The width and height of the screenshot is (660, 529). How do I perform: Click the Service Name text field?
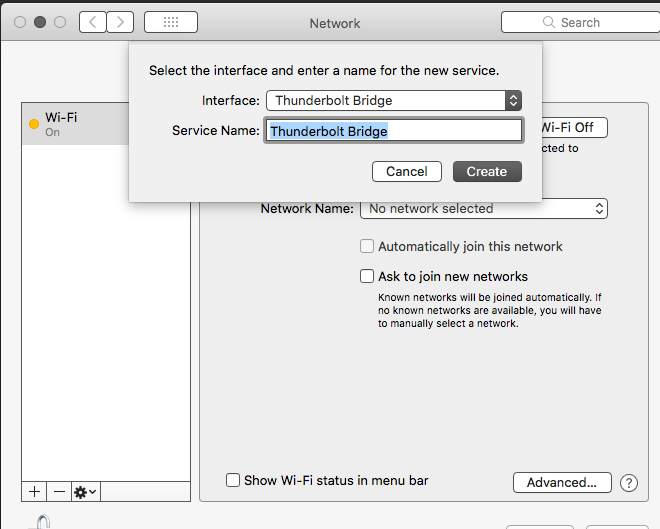394,131
